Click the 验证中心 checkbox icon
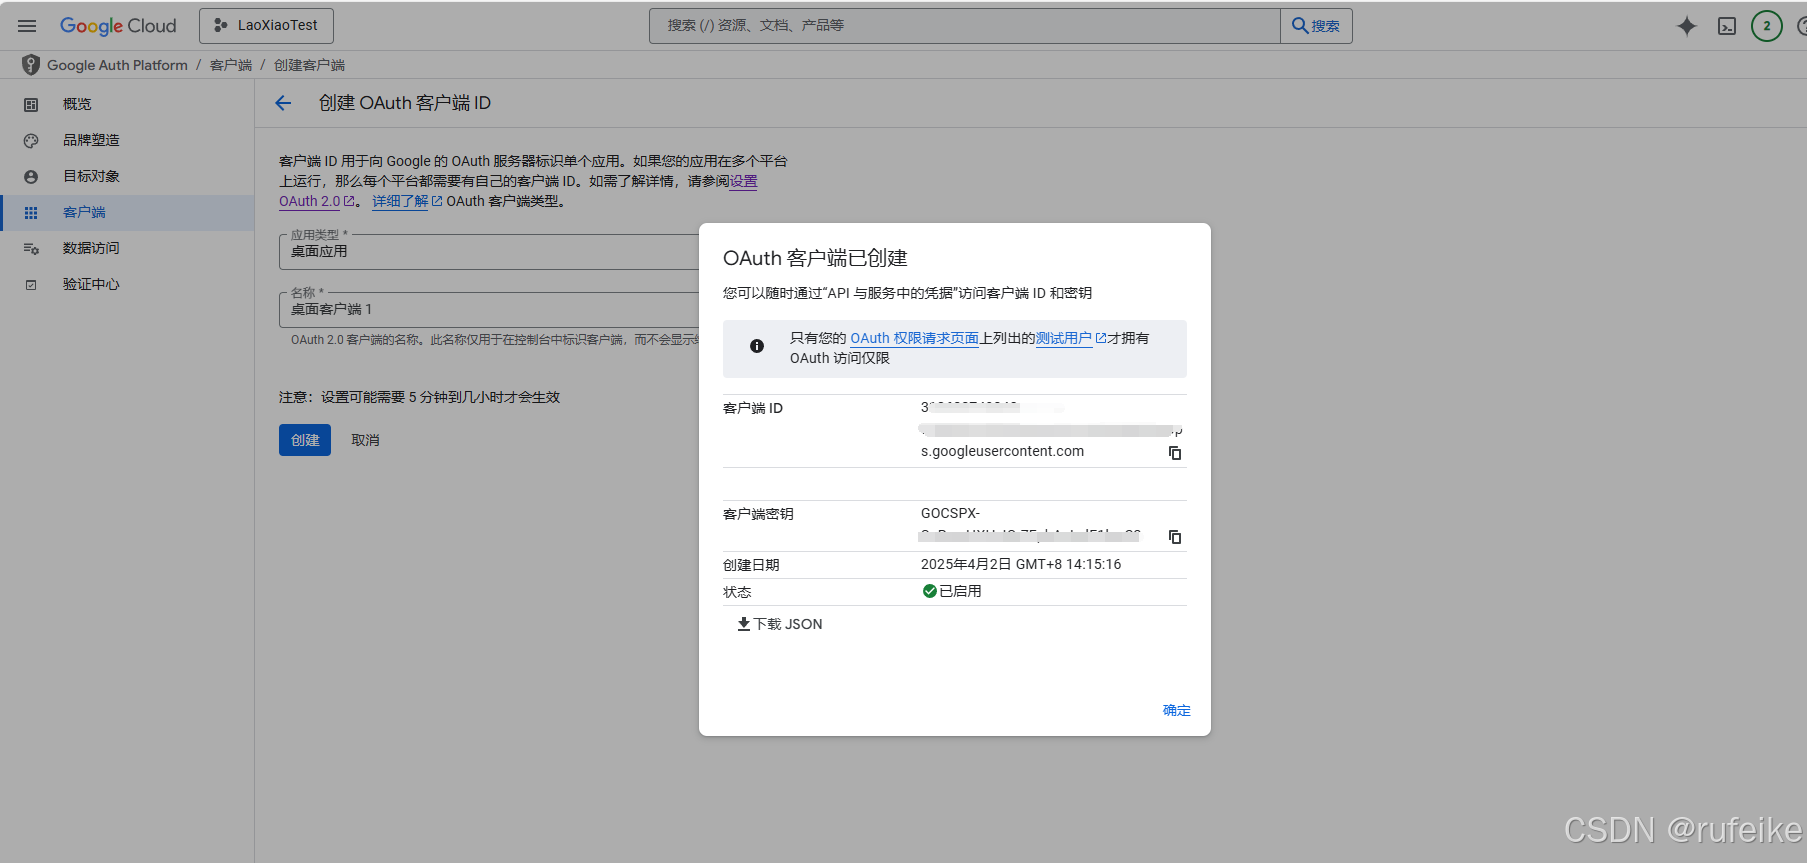Screen dimensions: 1807x863 (31, 285)
